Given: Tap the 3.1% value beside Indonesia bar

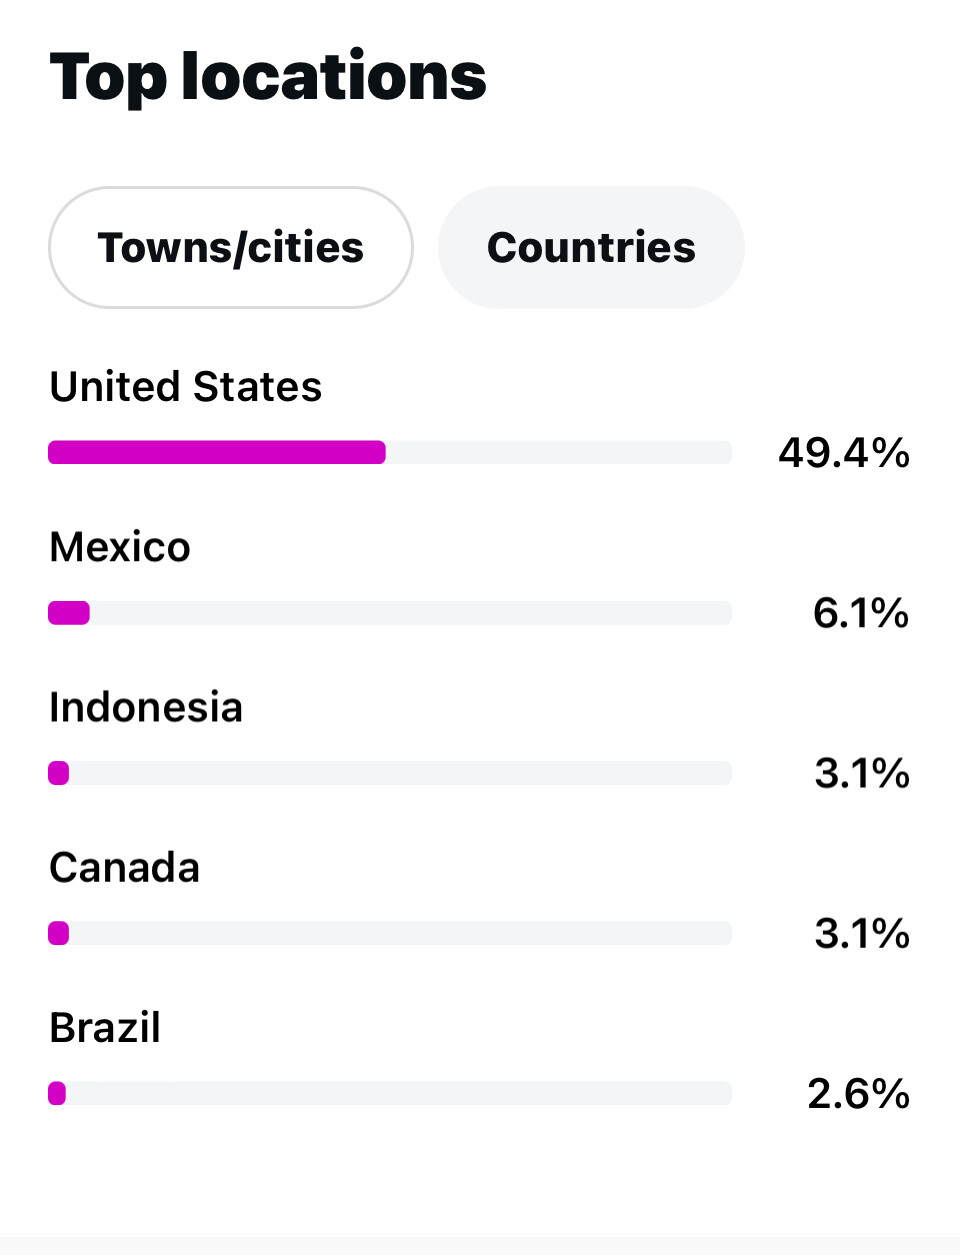Looking at the screenshot, I should [862, 773].
